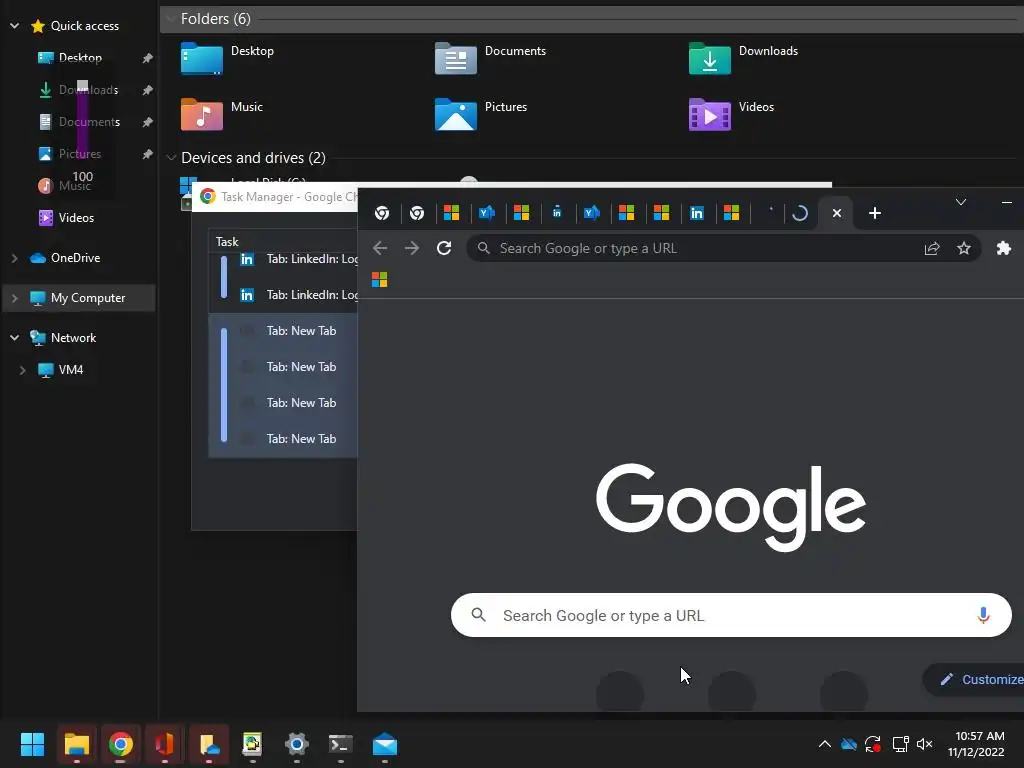Click File Explorer on the taskbar

click(x=76, y=744)
